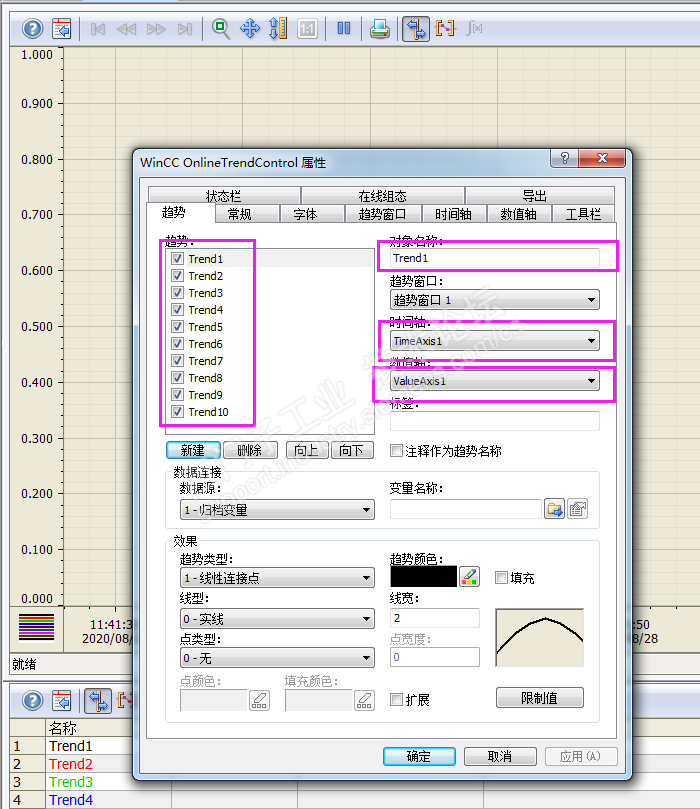Toggle Trend1 checkbox
This screenshot has height=809, width=700.
177,258
